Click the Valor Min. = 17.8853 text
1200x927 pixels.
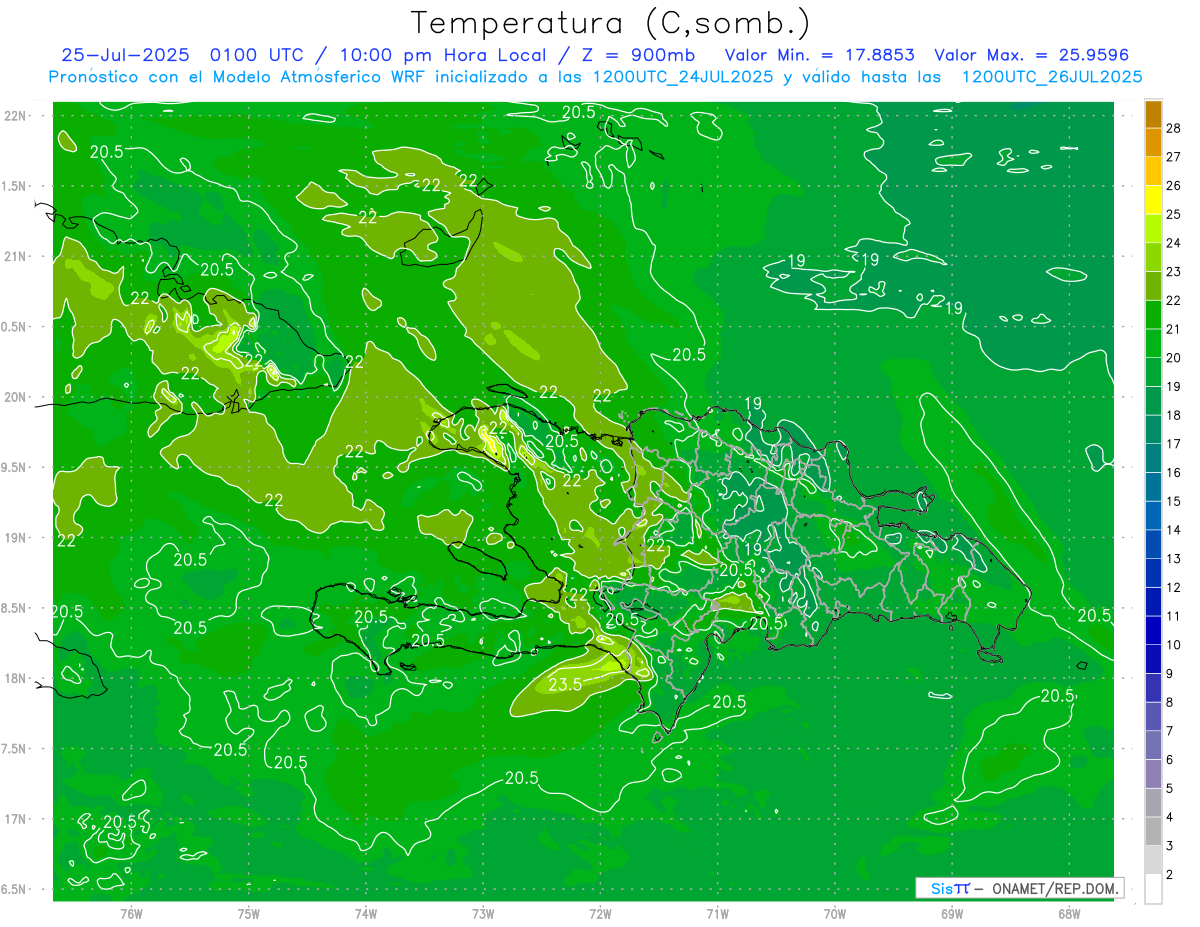tap(820, 55)
